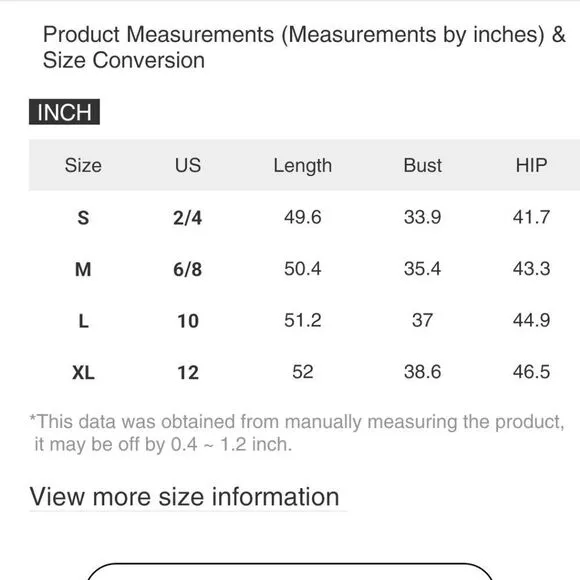The width and height of the screenshot is (580, 580).
Task: Select the XL size row label
Action: (83, 372)
